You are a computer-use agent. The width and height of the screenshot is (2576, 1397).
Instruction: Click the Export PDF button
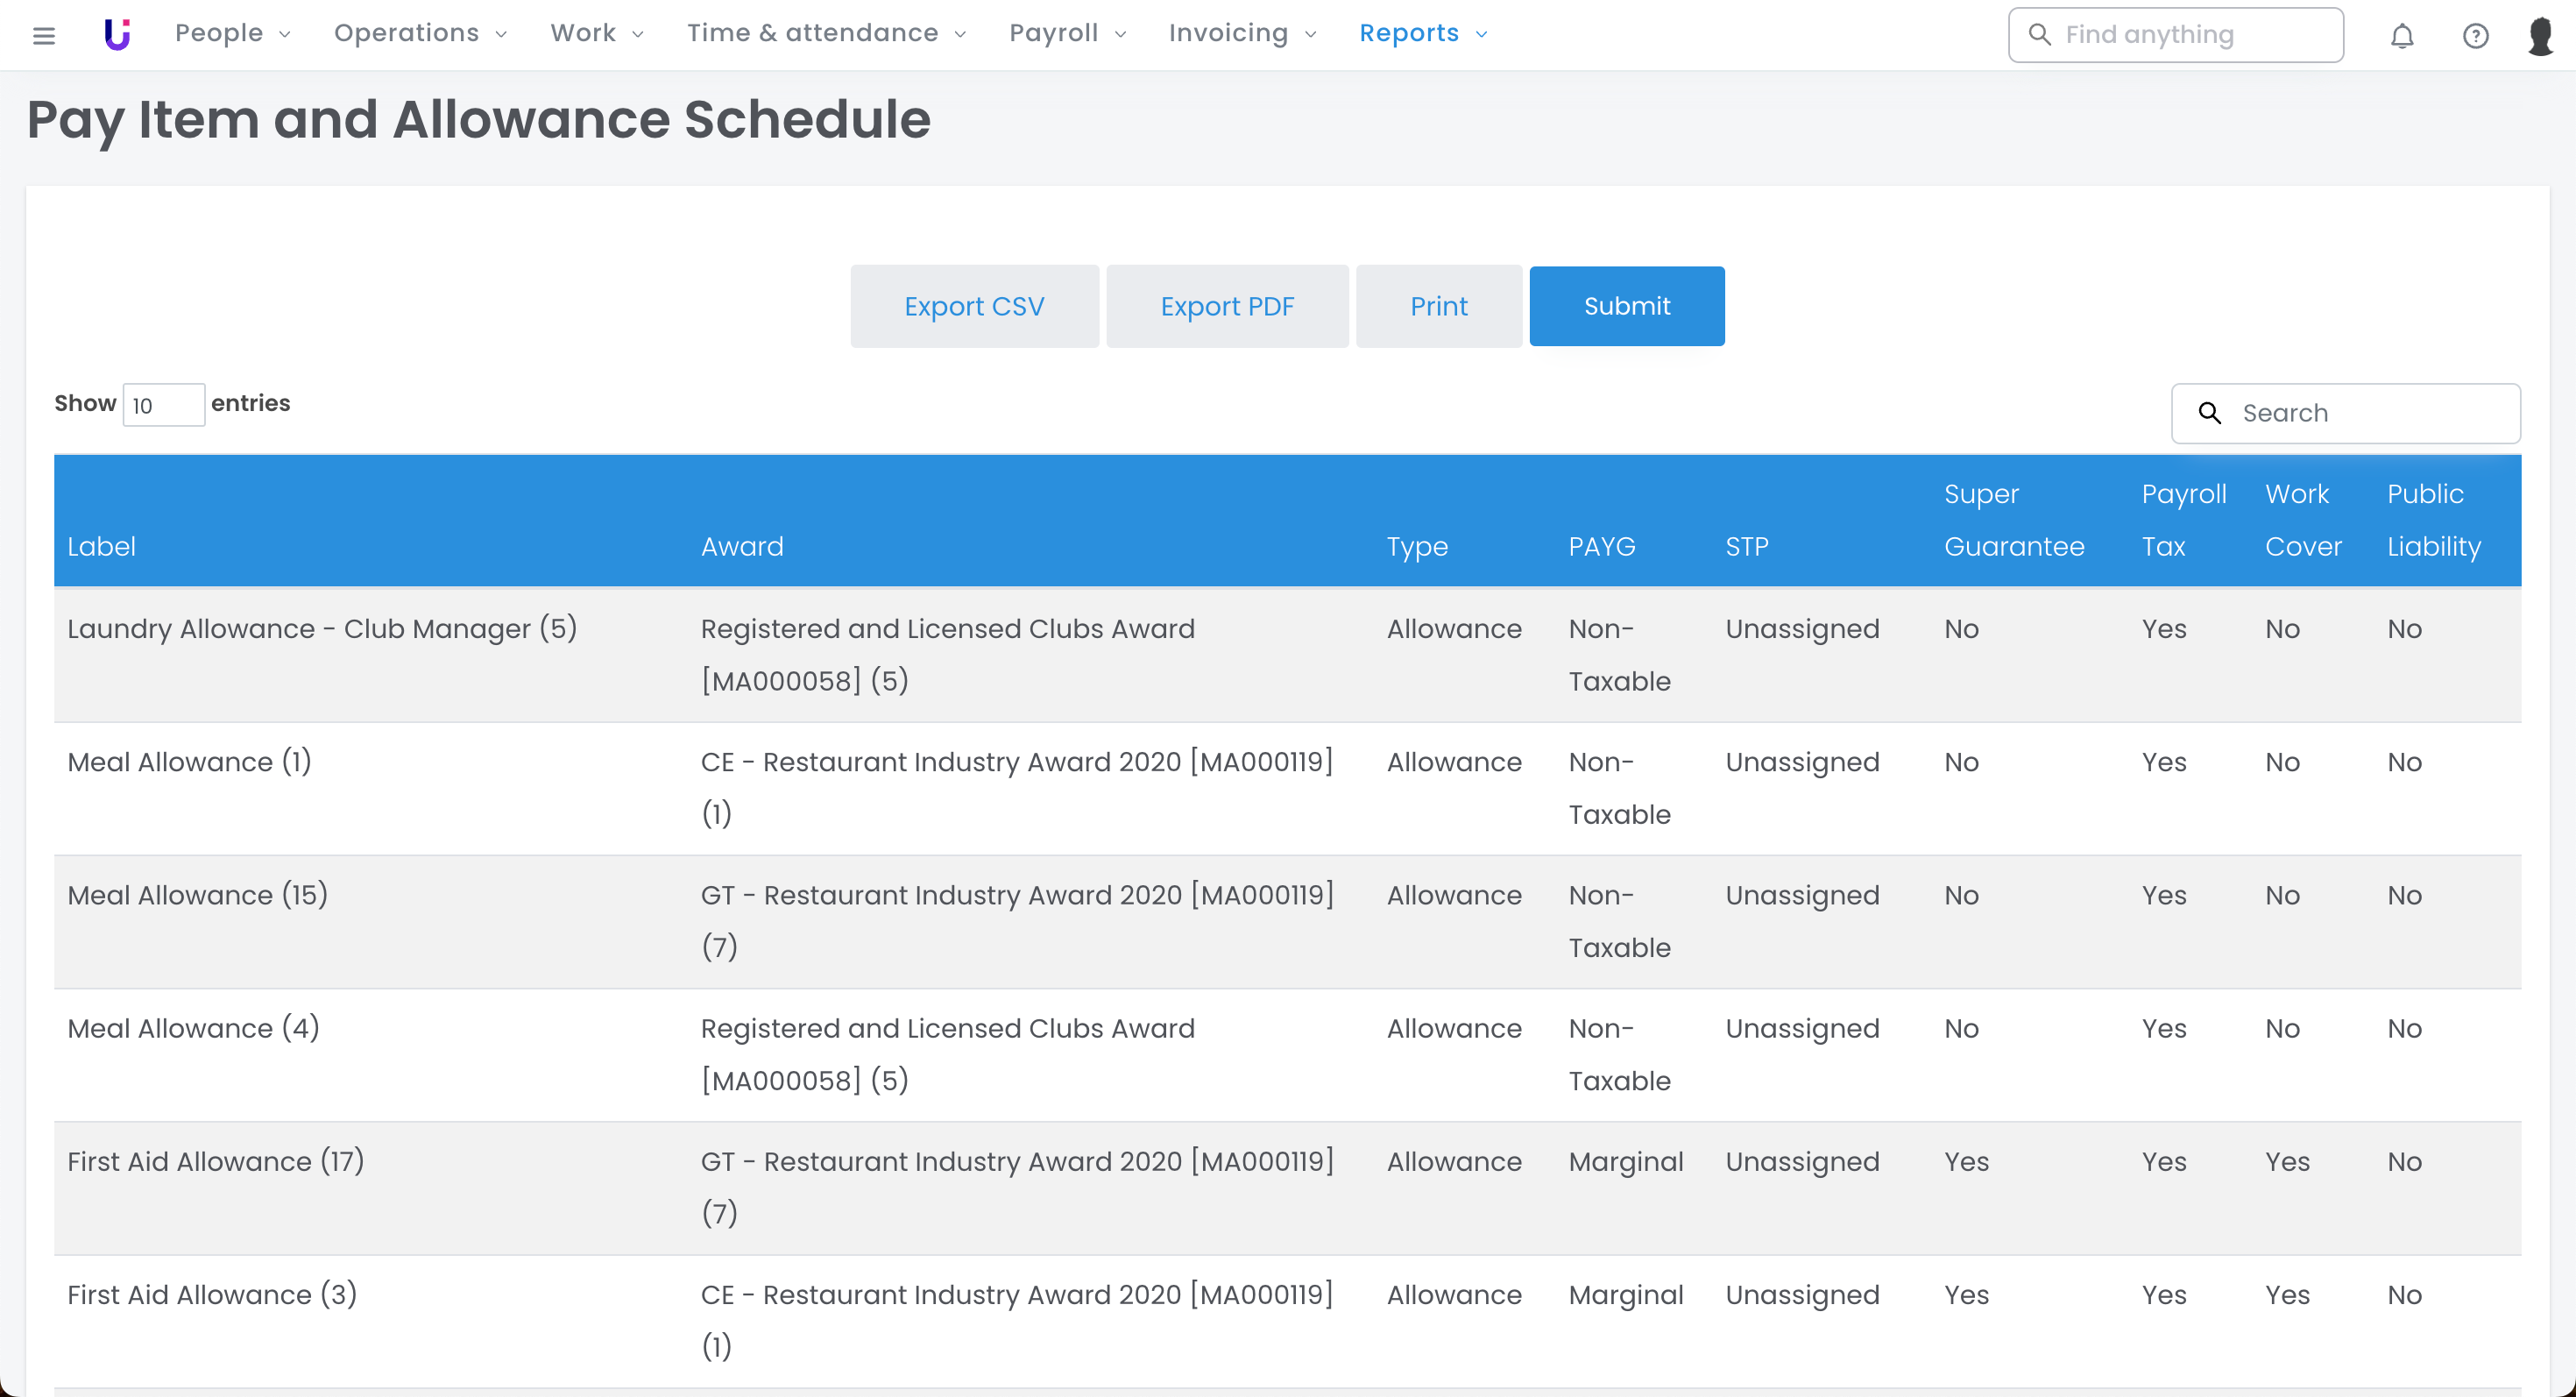tap(1226, 306)
